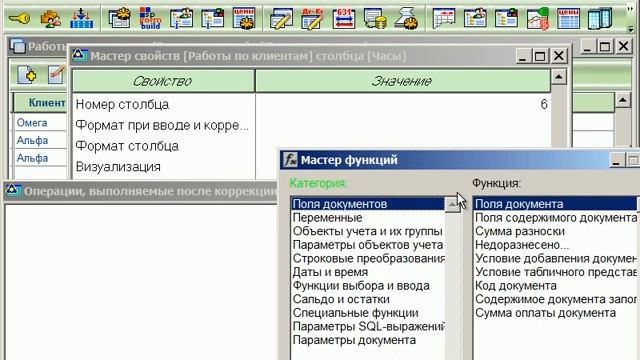
Task: Select function 'Сумма разноски'
Action: point(556,231)
